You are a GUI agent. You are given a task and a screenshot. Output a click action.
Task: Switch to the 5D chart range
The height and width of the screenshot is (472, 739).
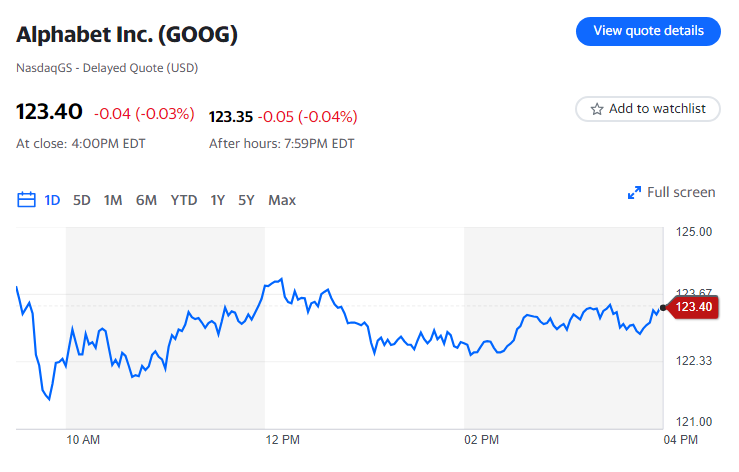click(82, 200)
